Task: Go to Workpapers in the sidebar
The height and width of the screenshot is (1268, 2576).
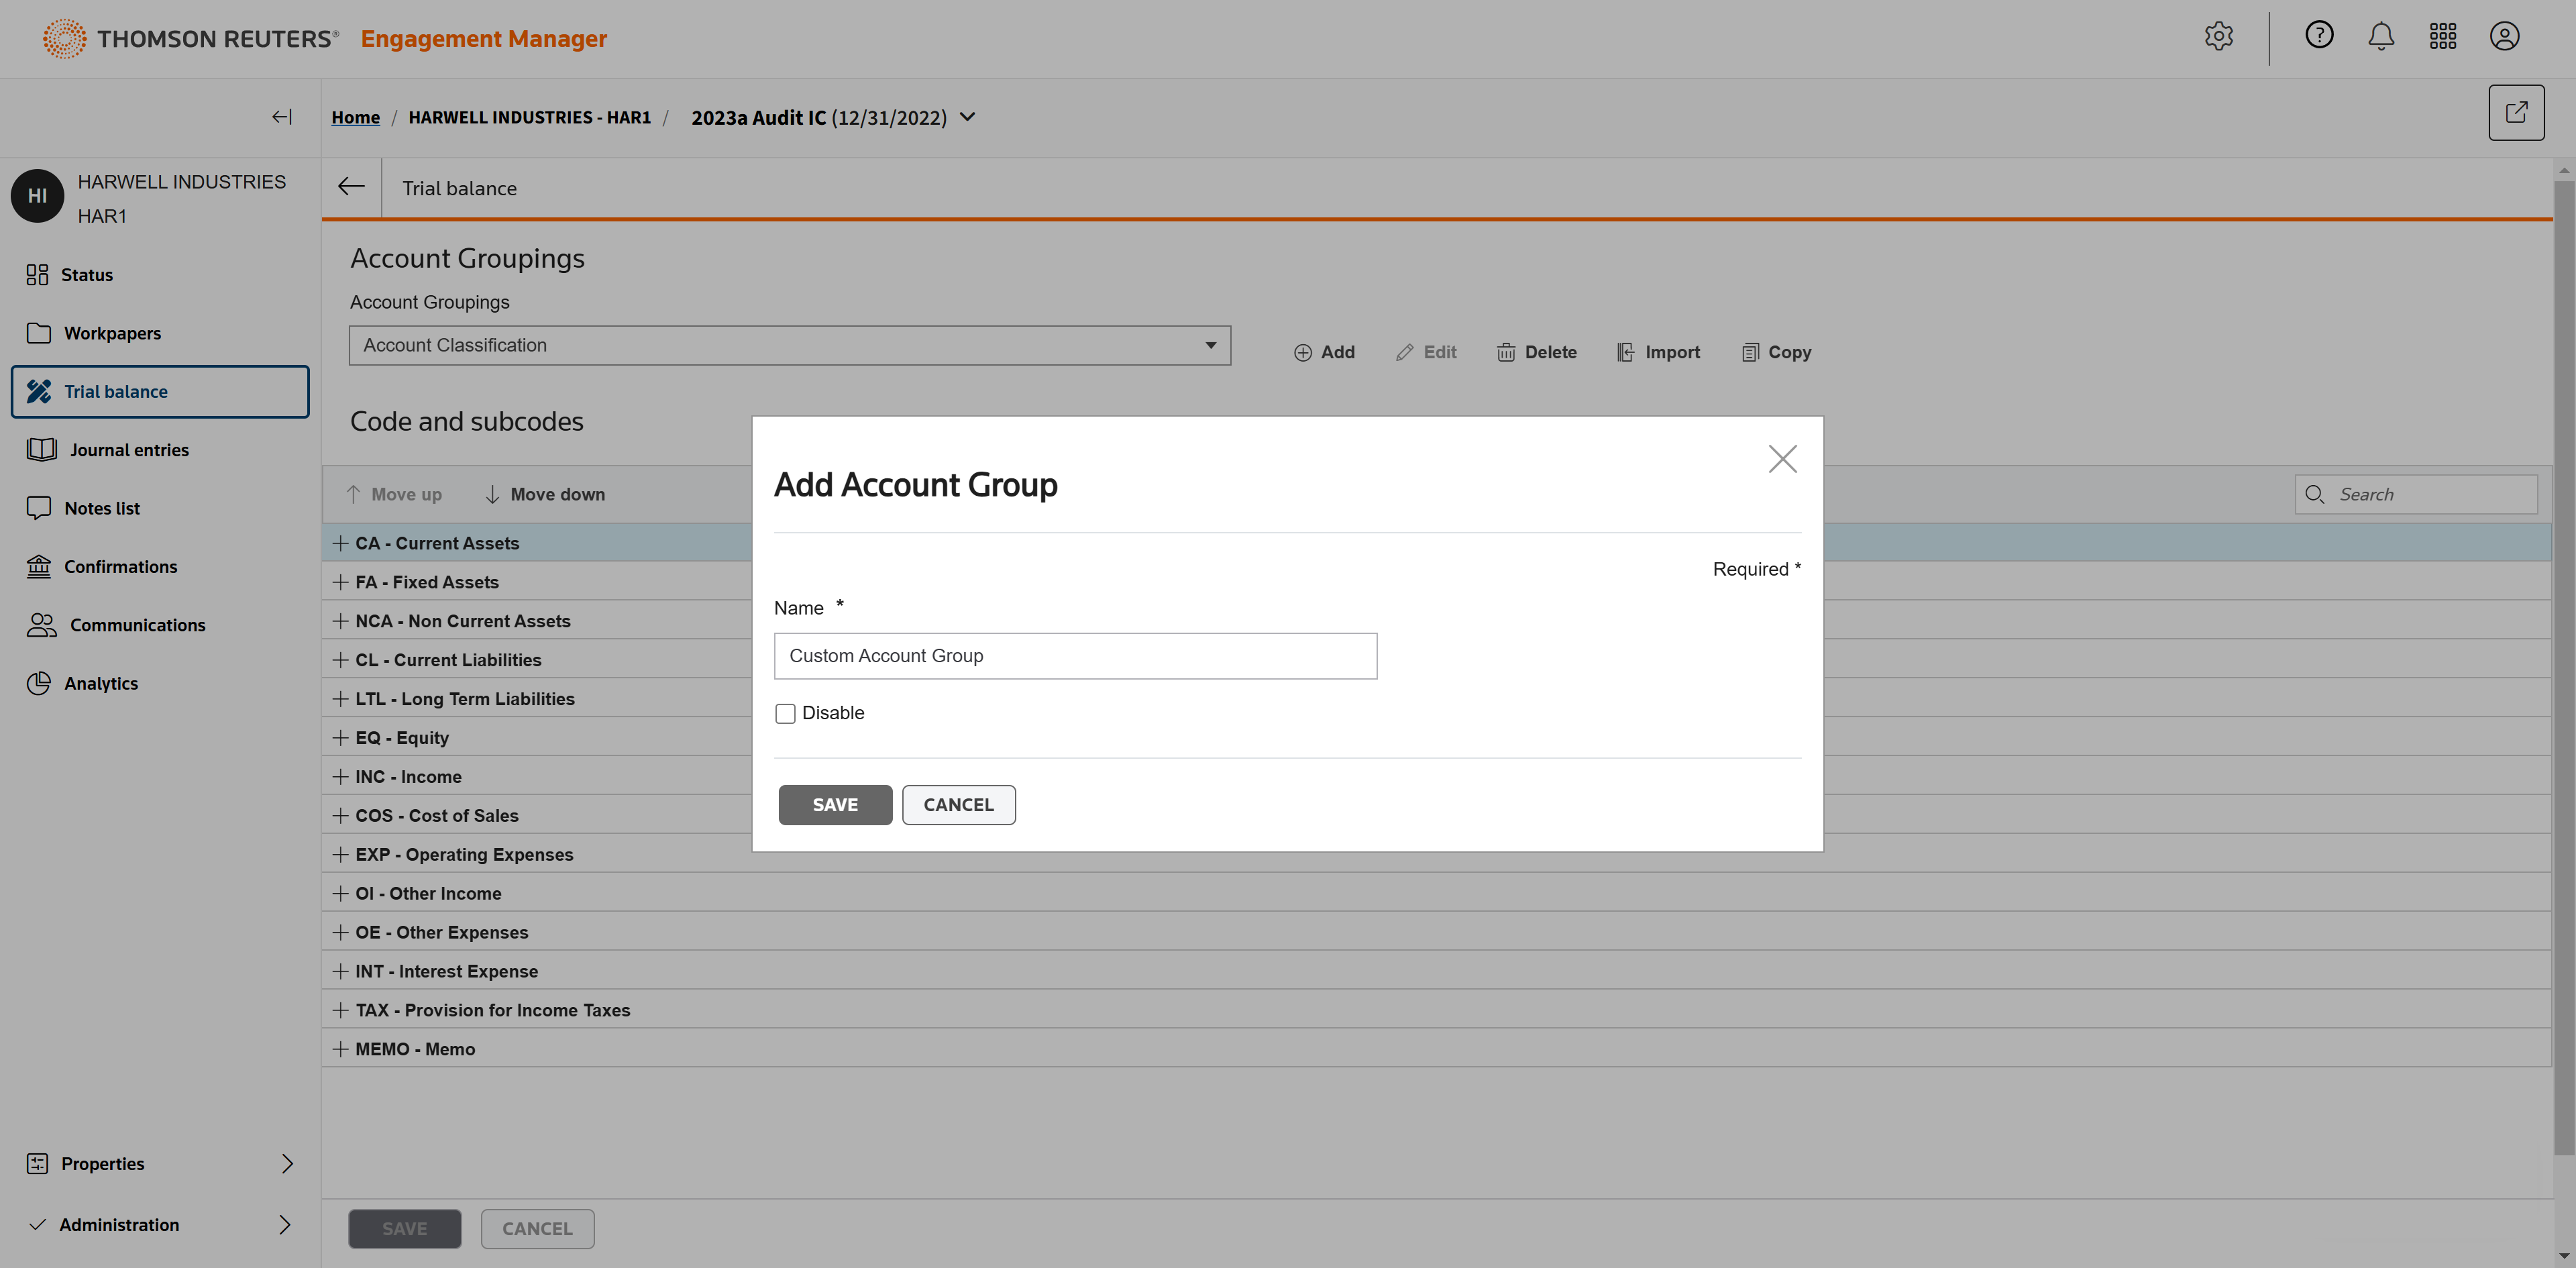Action: point(112,333)
